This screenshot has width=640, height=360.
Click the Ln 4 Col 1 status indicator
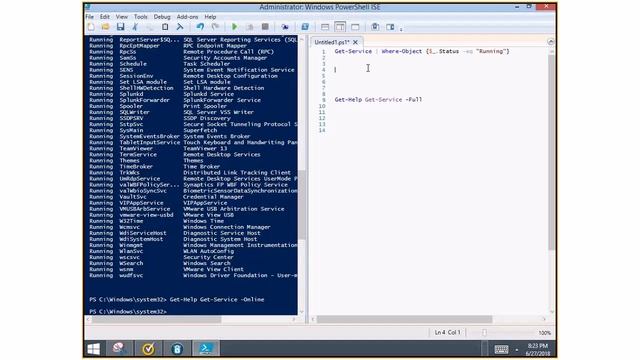[x=447, y=333]
